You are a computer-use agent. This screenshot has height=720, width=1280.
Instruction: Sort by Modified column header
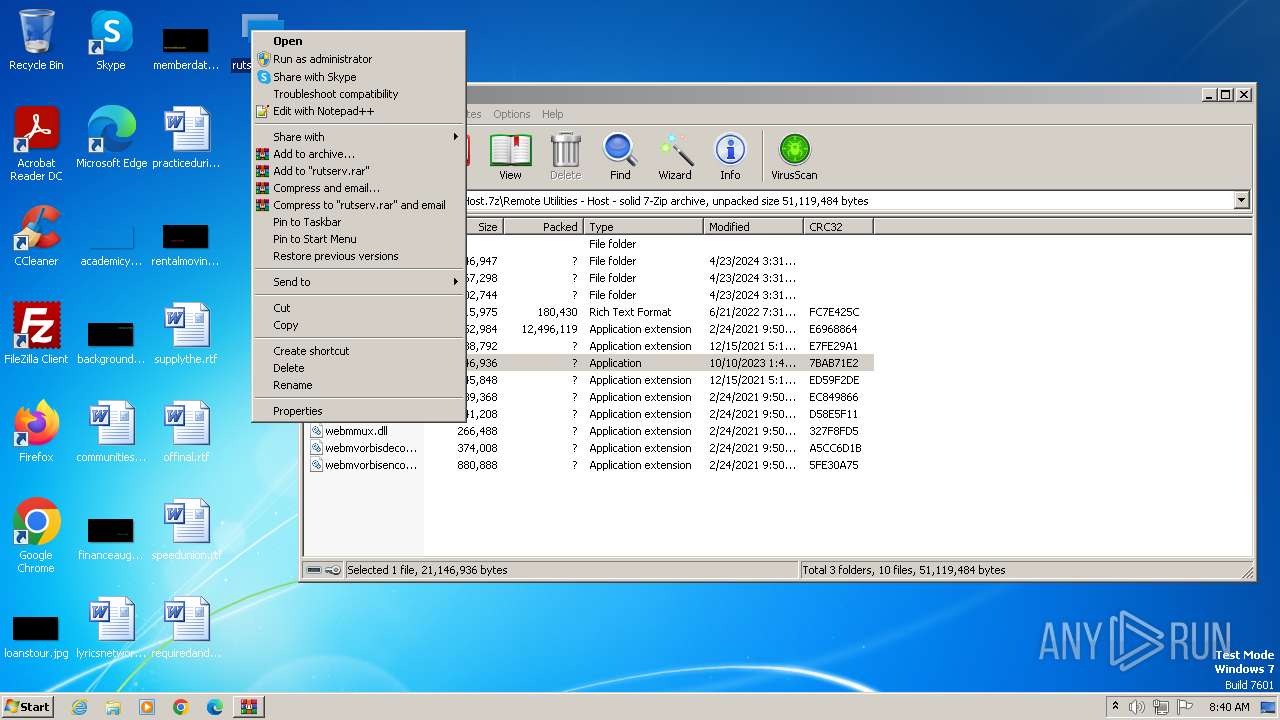click(x=754, y=227)
